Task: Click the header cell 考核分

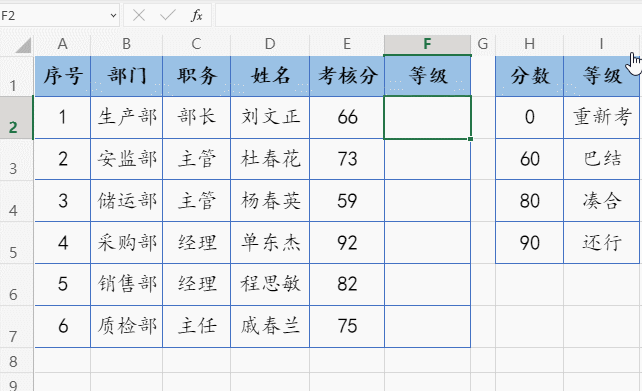Action: click(x=347, y=76)
